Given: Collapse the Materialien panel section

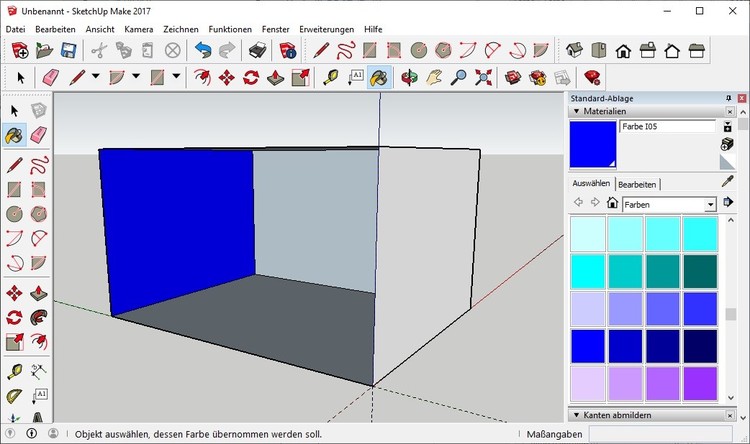Looking at the screenshot, I should (x=575, y=112).
